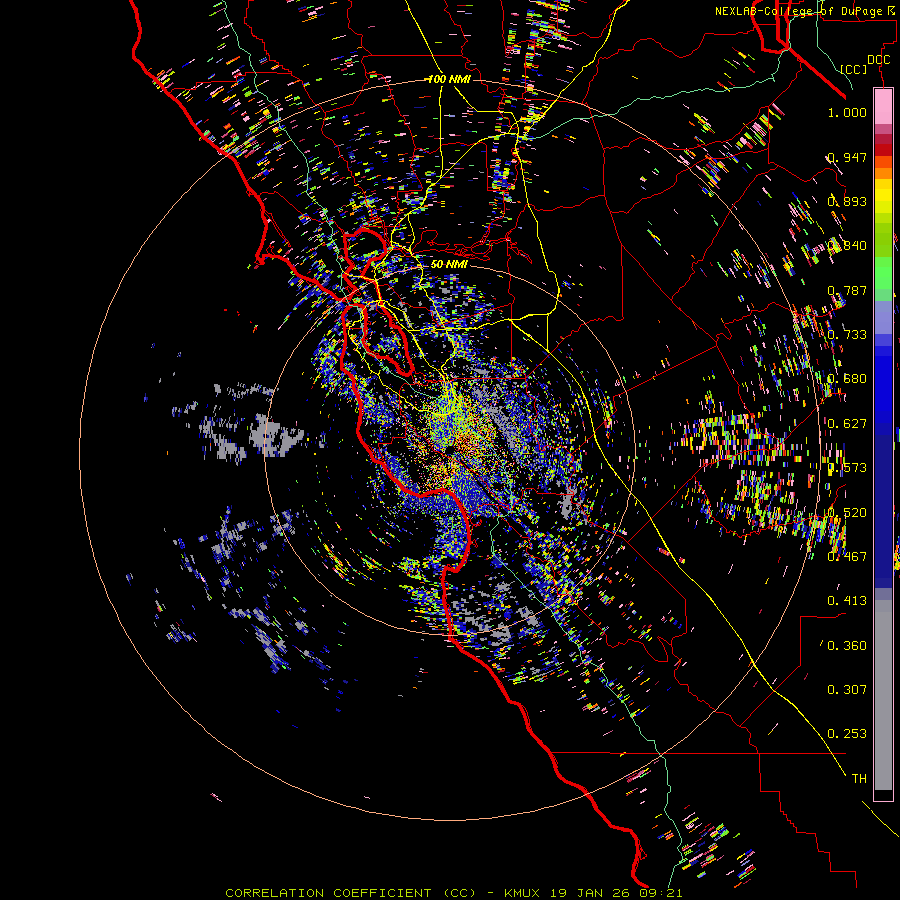900x900 pixels.
Task: Click the 0.787 color scale value
Action: pyautogui.click(x=847, y=290)
